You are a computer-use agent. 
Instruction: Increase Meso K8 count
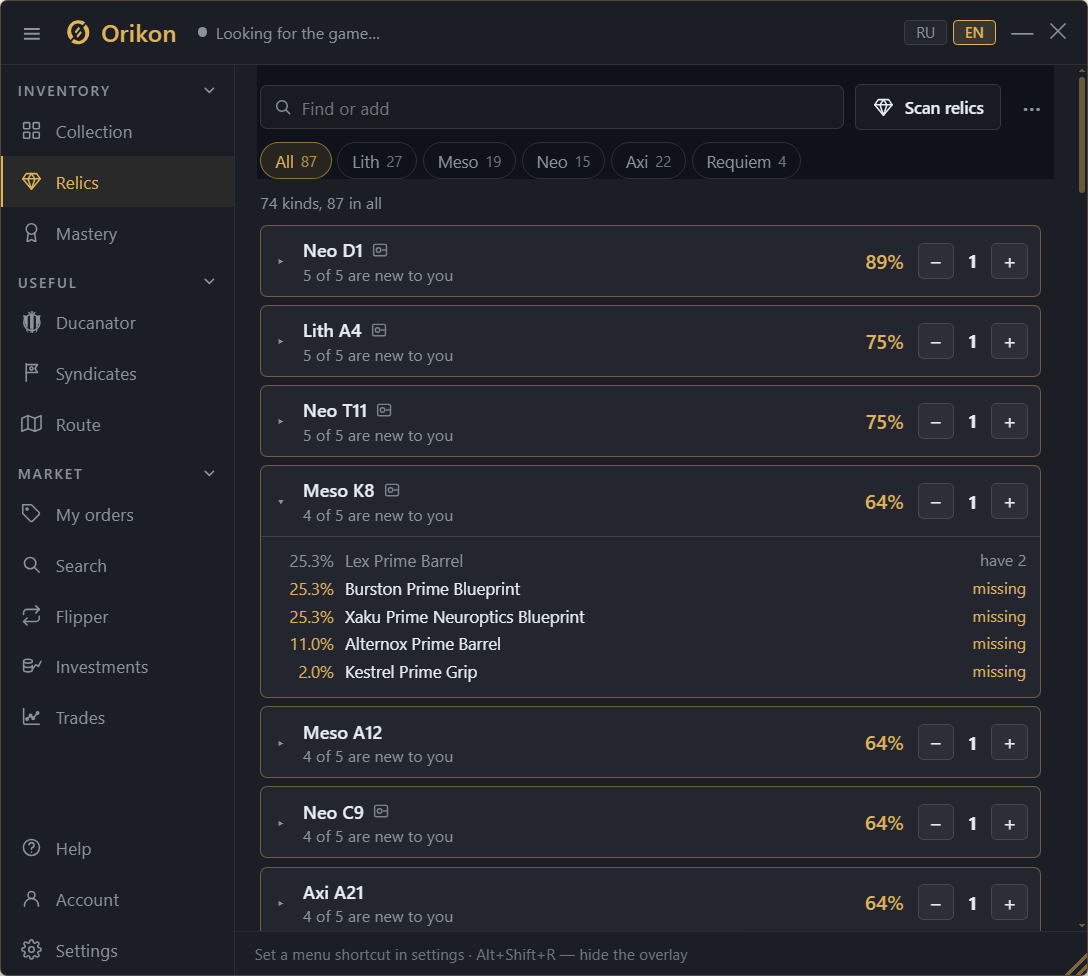tap(1009, 502)
